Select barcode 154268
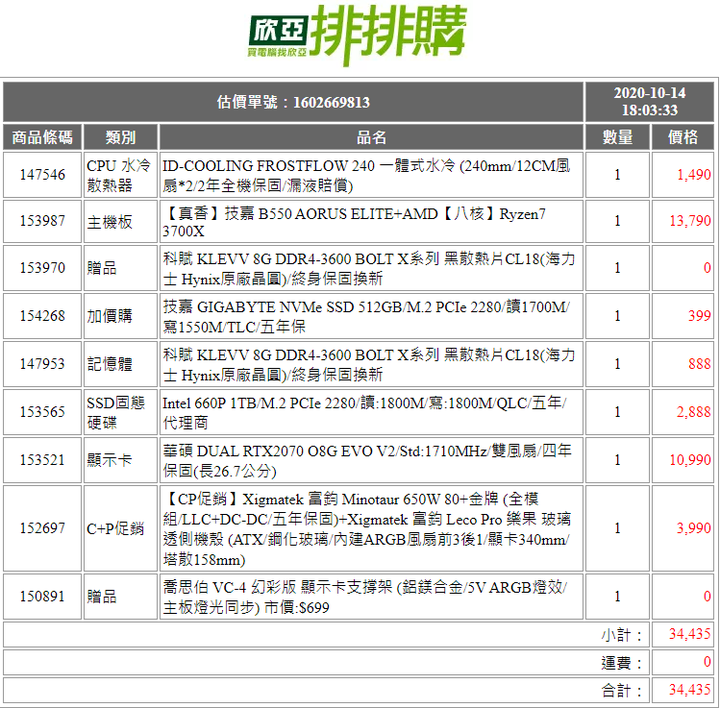Screen dimensions: 720x708 (42, 316)
